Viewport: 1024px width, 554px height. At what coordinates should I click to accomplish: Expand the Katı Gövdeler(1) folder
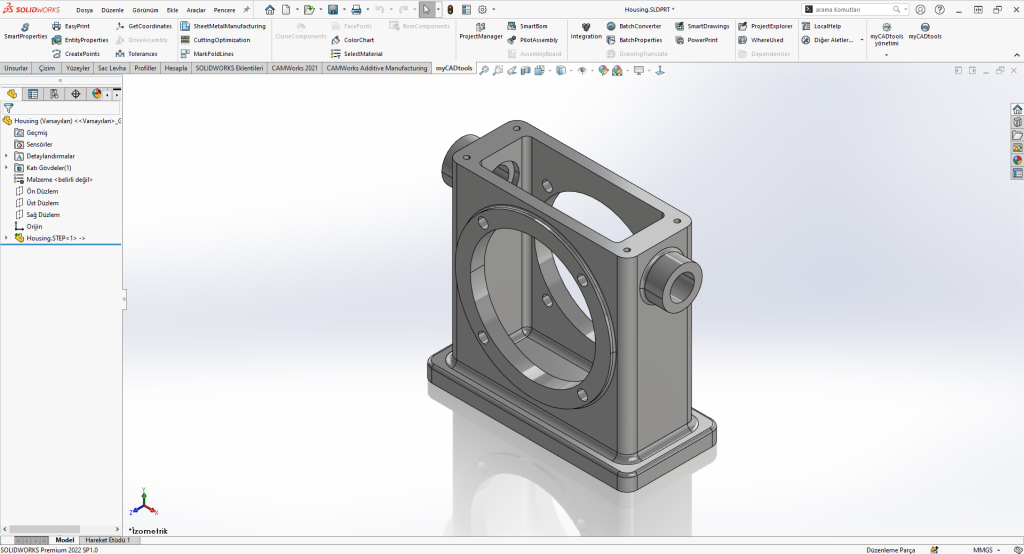(7, 168)
